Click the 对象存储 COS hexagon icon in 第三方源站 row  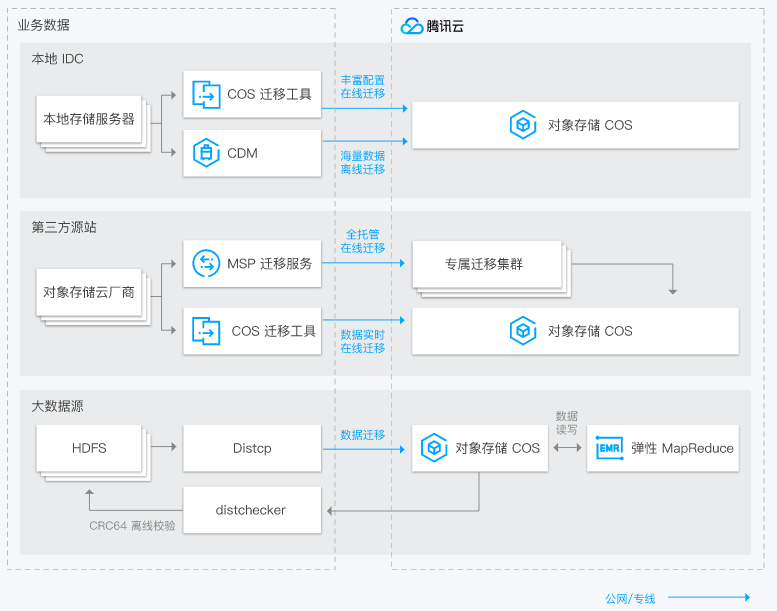(523, 331)
